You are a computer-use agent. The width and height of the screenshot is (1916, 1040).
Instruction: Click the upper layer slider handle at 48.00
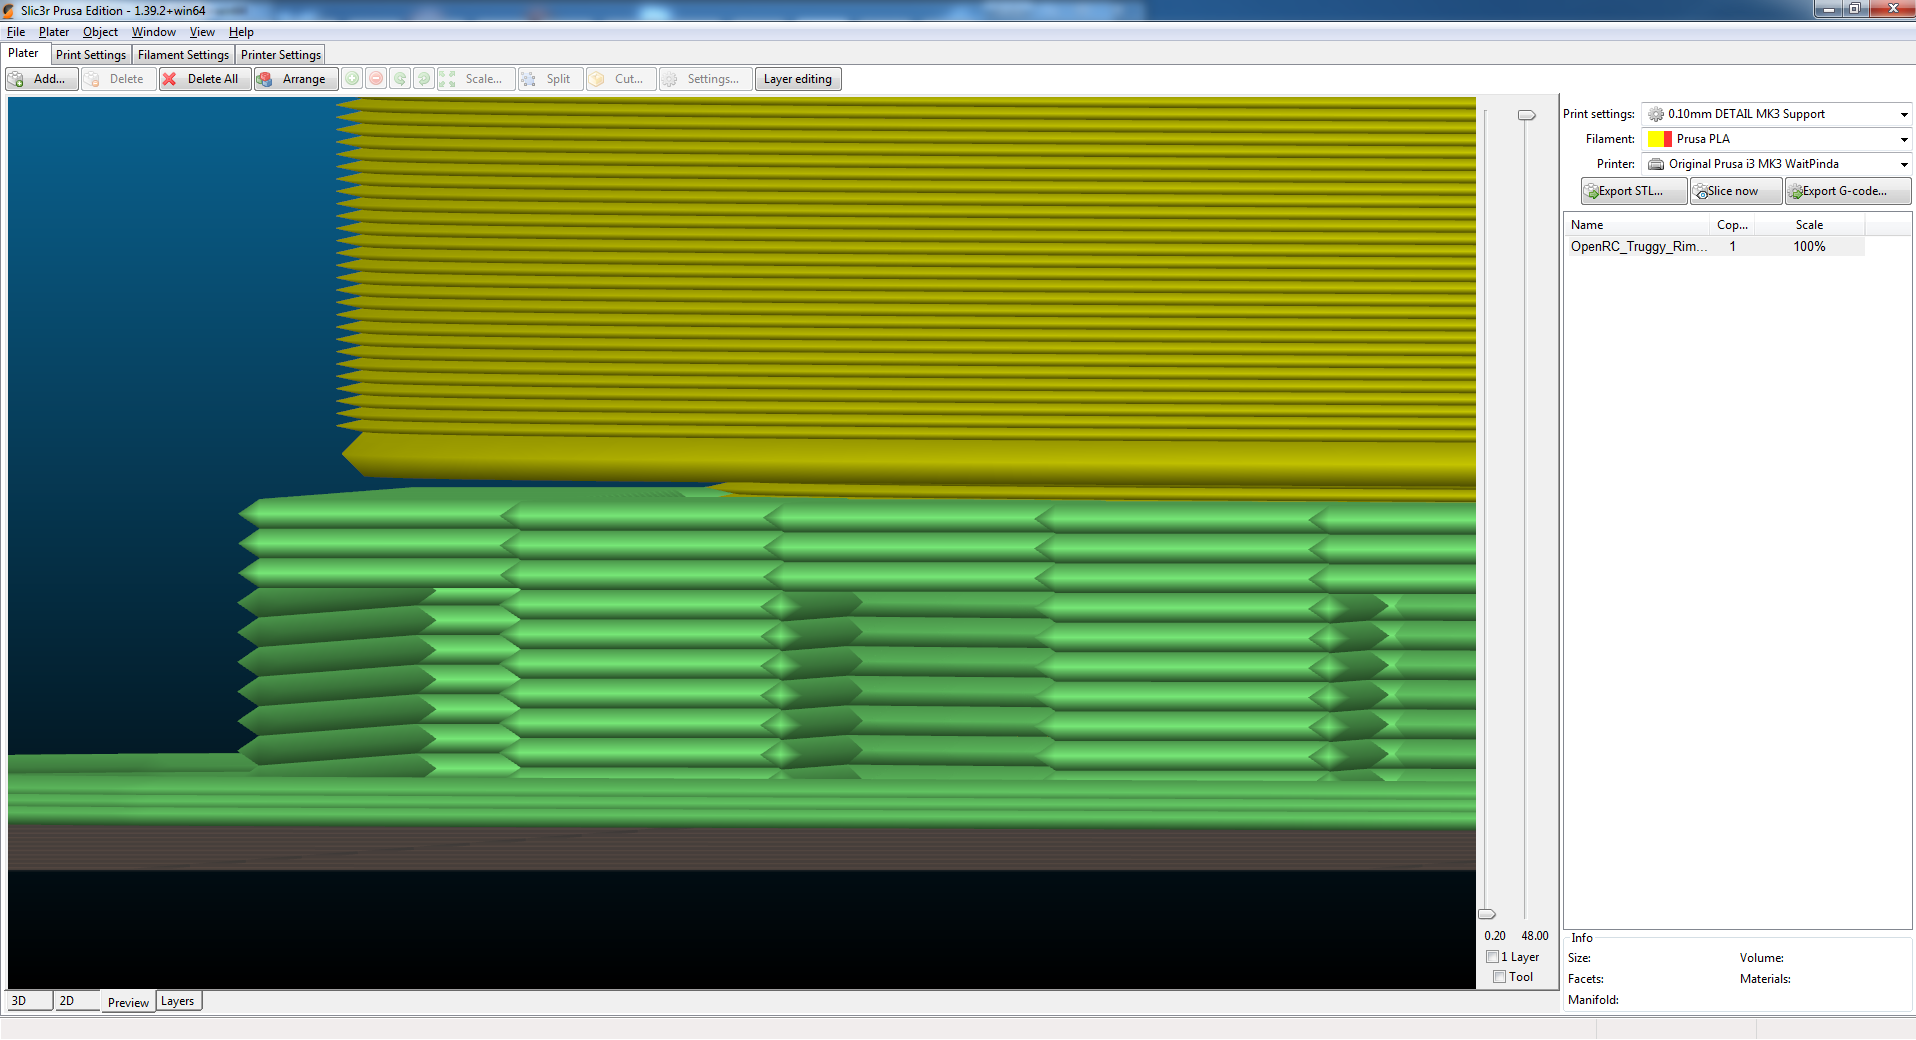tap(1526, 115)
